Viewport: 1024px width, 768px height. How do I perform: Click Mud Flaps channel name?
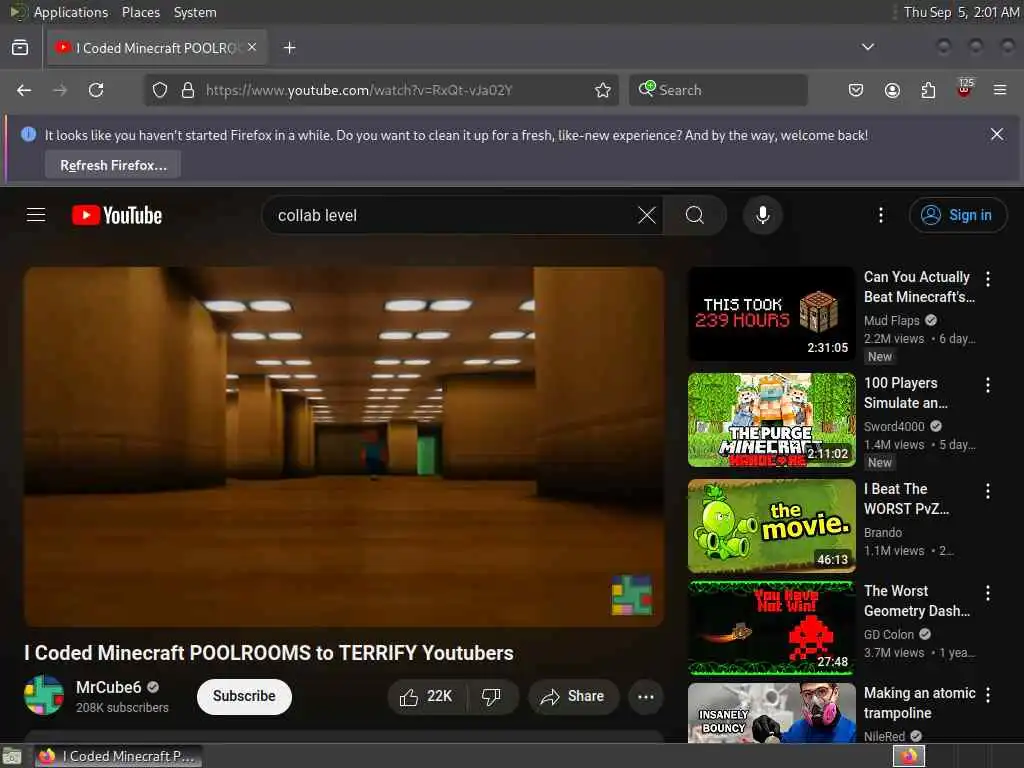(891, 320)
